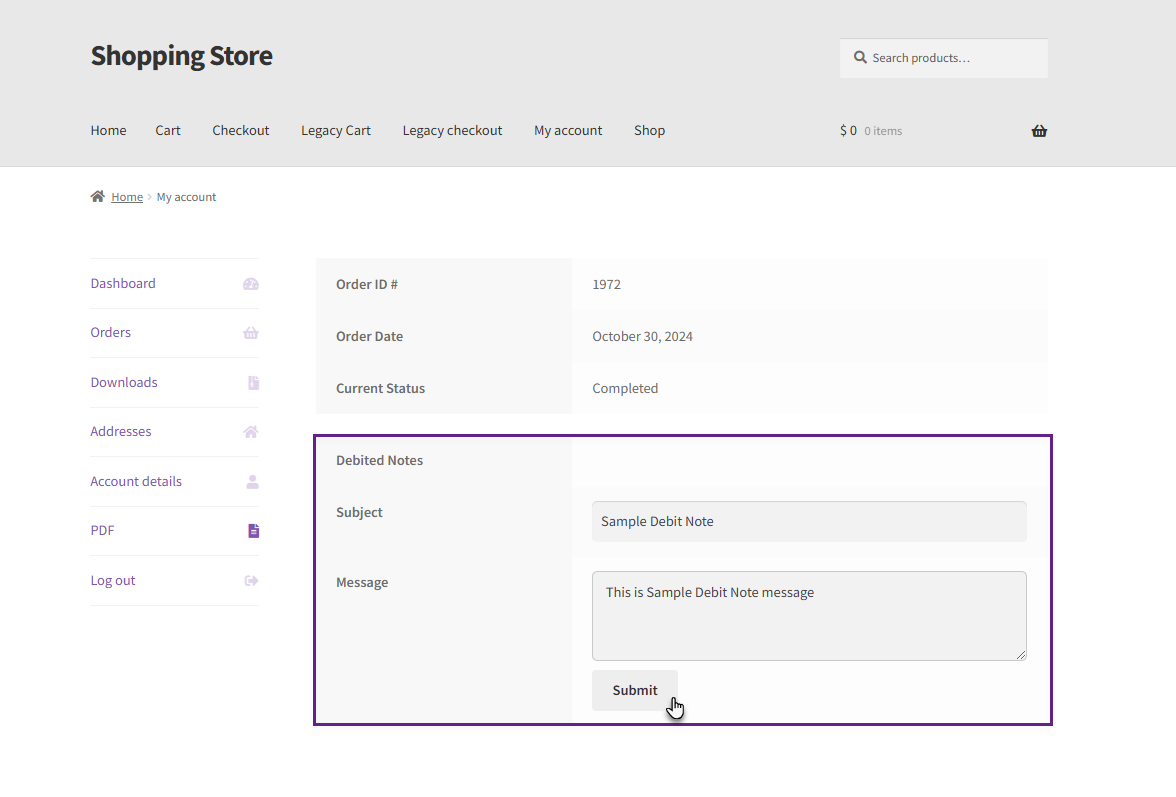The image size is (1176, 797).
Task: Click the Log out arrow icon
Action: [x=251, y=580]
